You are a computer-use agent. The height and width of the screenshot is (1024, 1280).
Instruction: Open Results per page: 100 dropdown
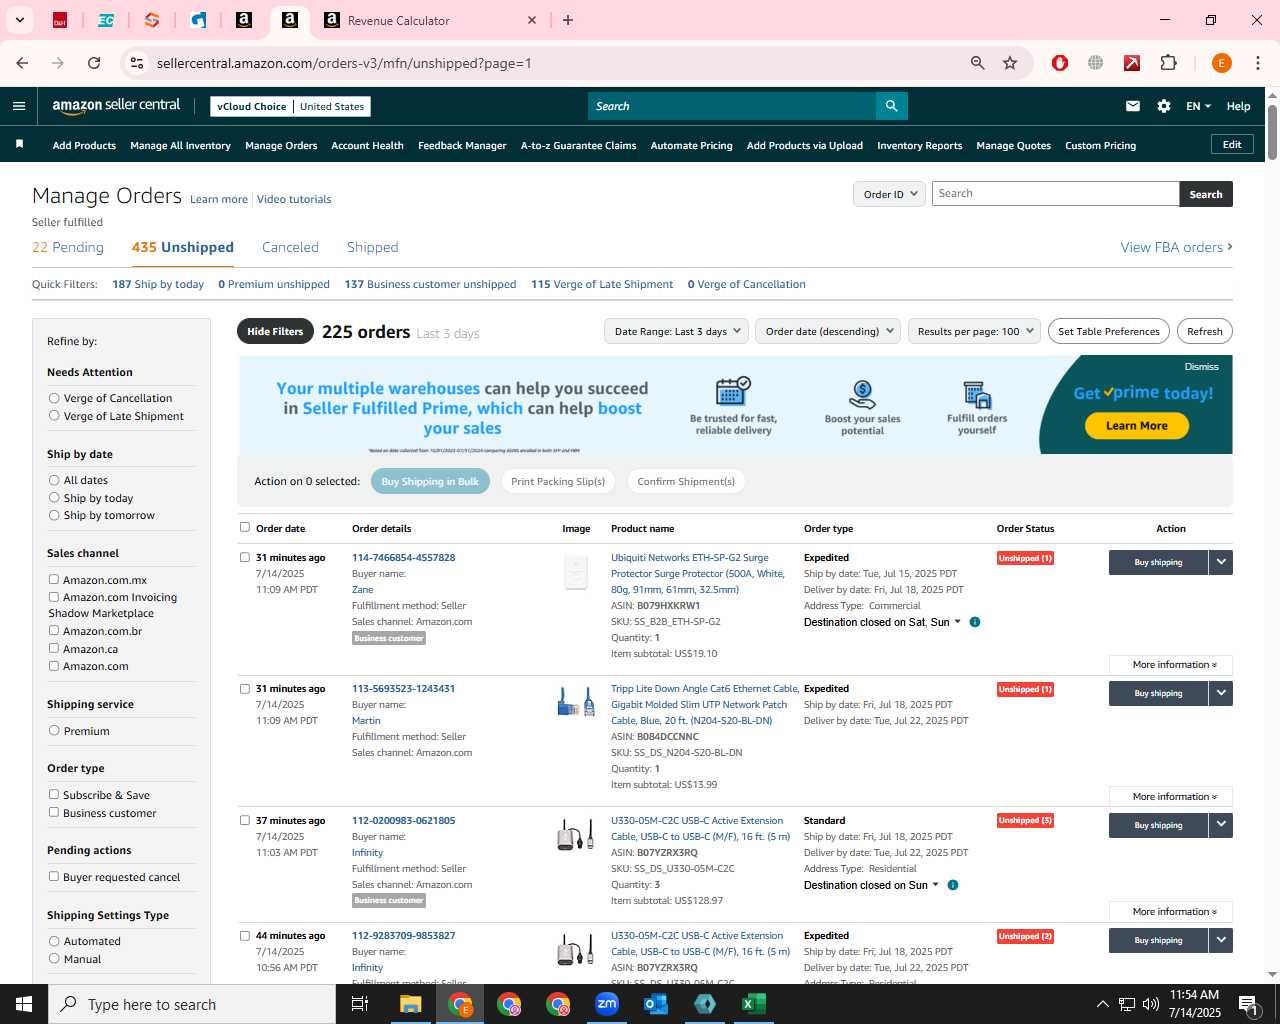tap(975, 331)
